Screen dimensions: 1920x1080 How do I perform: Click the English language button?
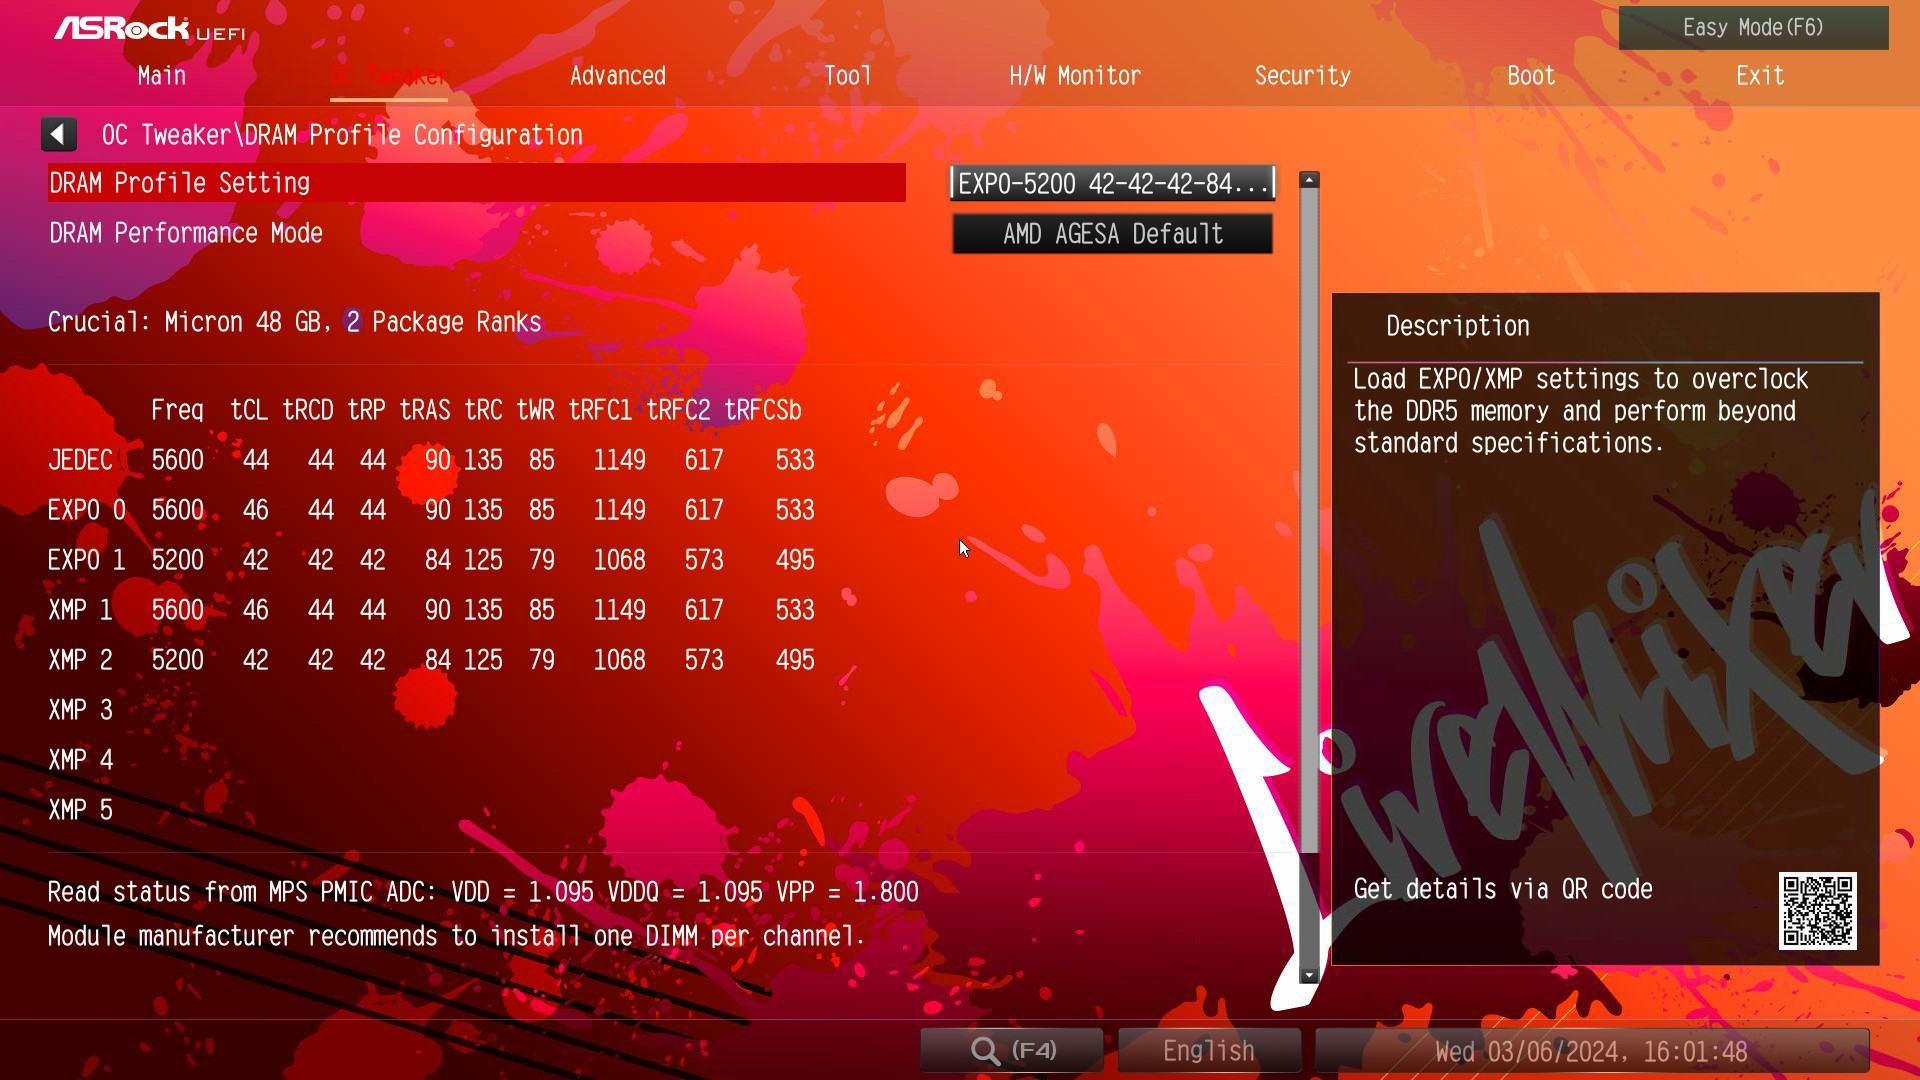coord(1209,1051)
